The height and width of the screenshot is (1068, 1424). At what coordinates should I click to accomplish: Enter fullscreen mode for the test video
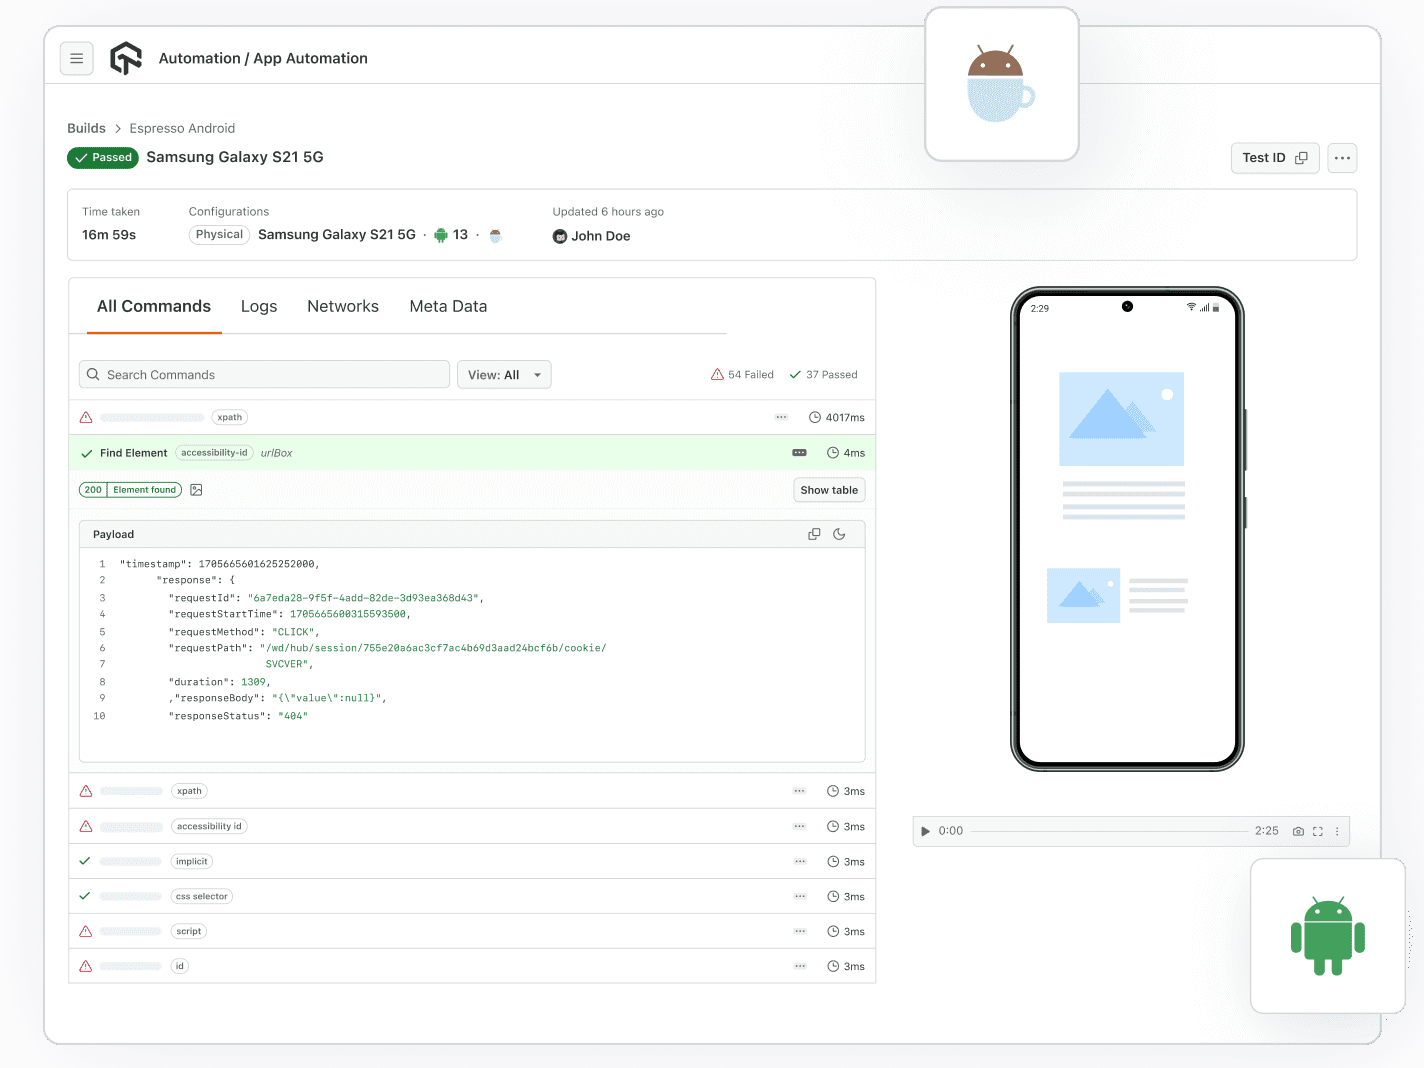(1318, 831)
